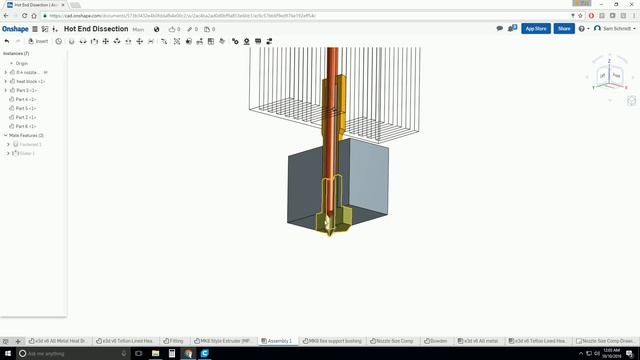This screenshot has height=360, width=640.
Task: Switch to MK8 flex support bushing tab
Action: pyautogui.click(x=332, y=341)
